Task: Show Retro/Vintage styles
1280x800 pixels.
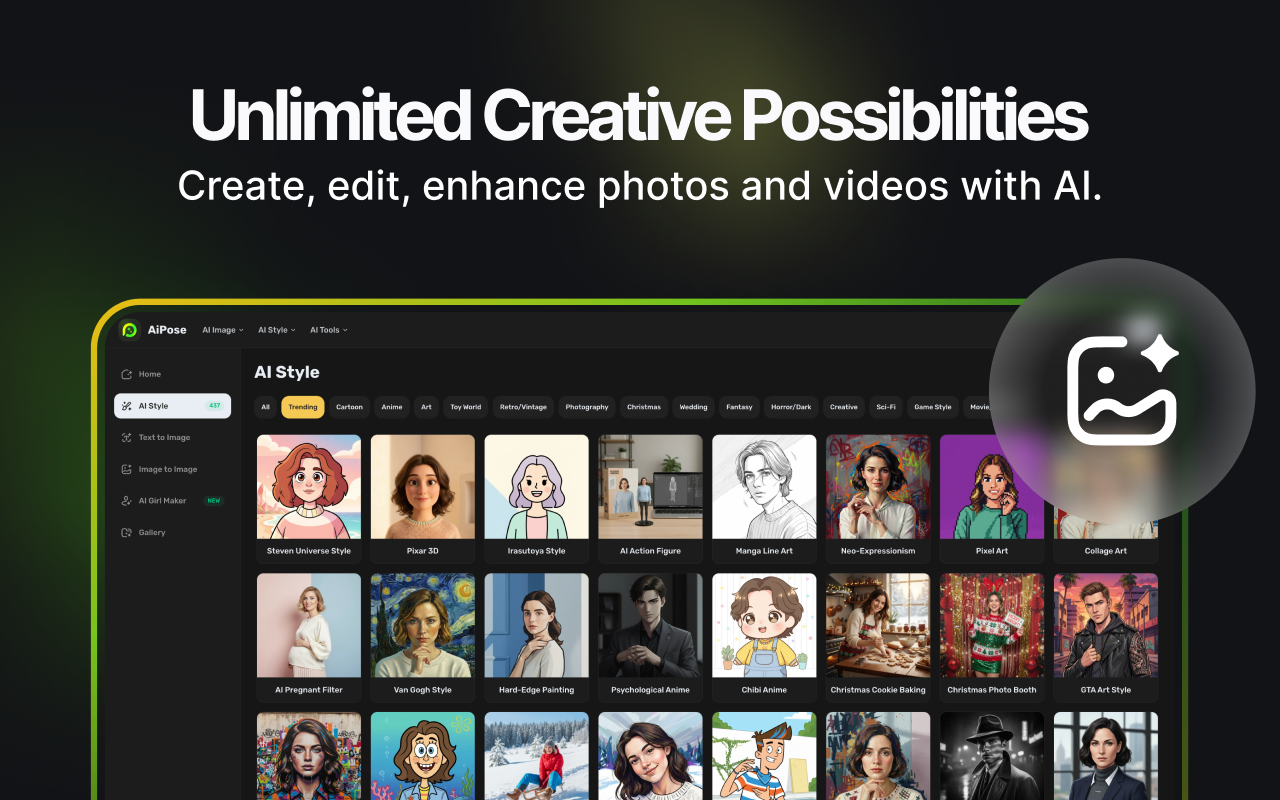Action: pos(523,407)
